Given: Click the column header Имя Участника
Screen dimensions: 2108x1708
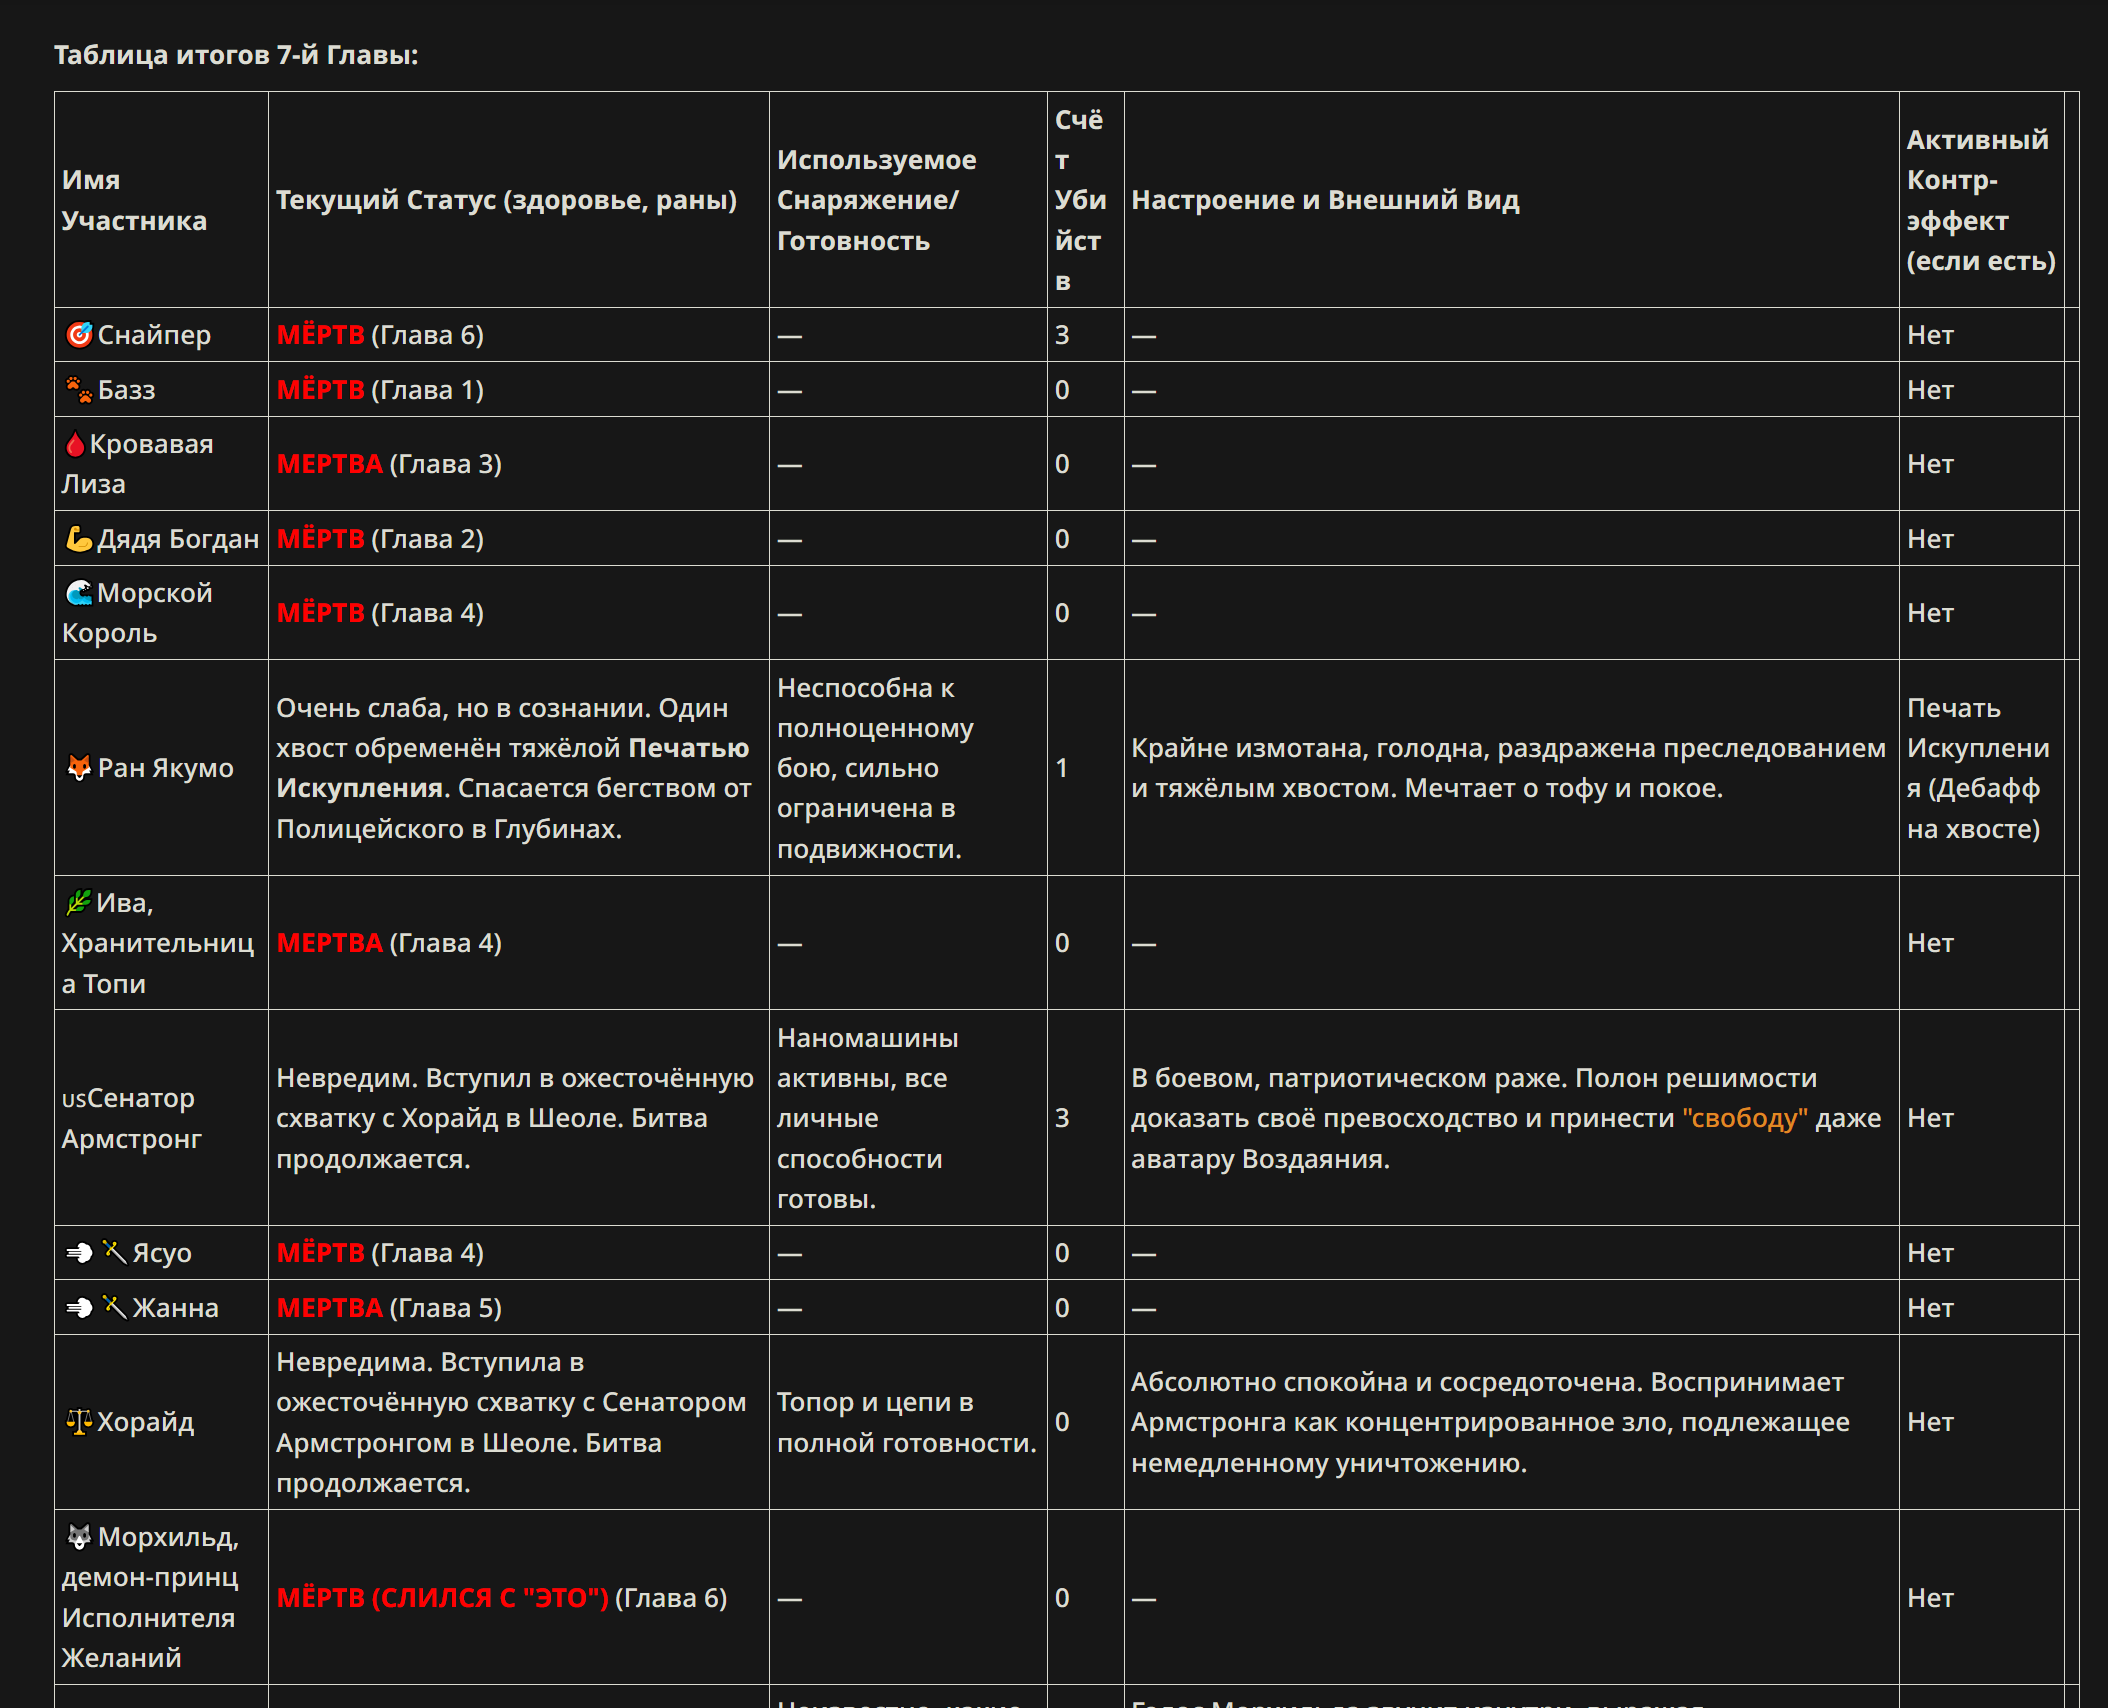Looking at the screenshot, I should click(x=134, y=200).
